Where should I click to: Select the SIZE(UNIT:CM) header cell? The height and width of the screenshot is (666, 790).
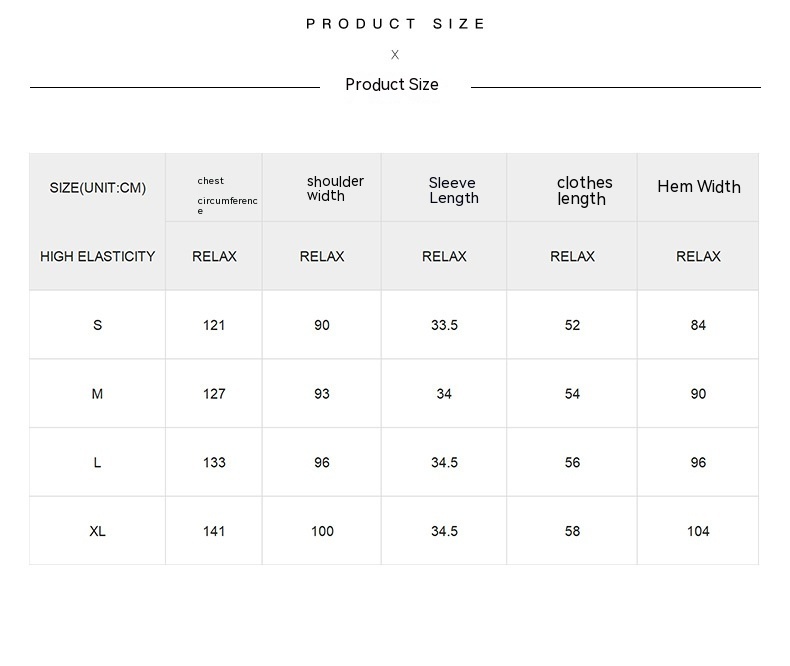[98, 188]
